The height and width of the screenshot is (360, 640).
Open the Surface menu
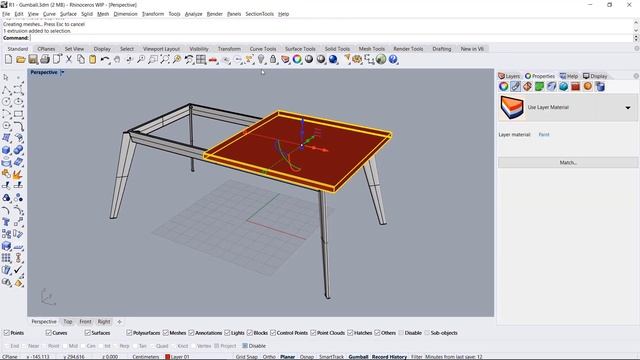coord(68,14)
